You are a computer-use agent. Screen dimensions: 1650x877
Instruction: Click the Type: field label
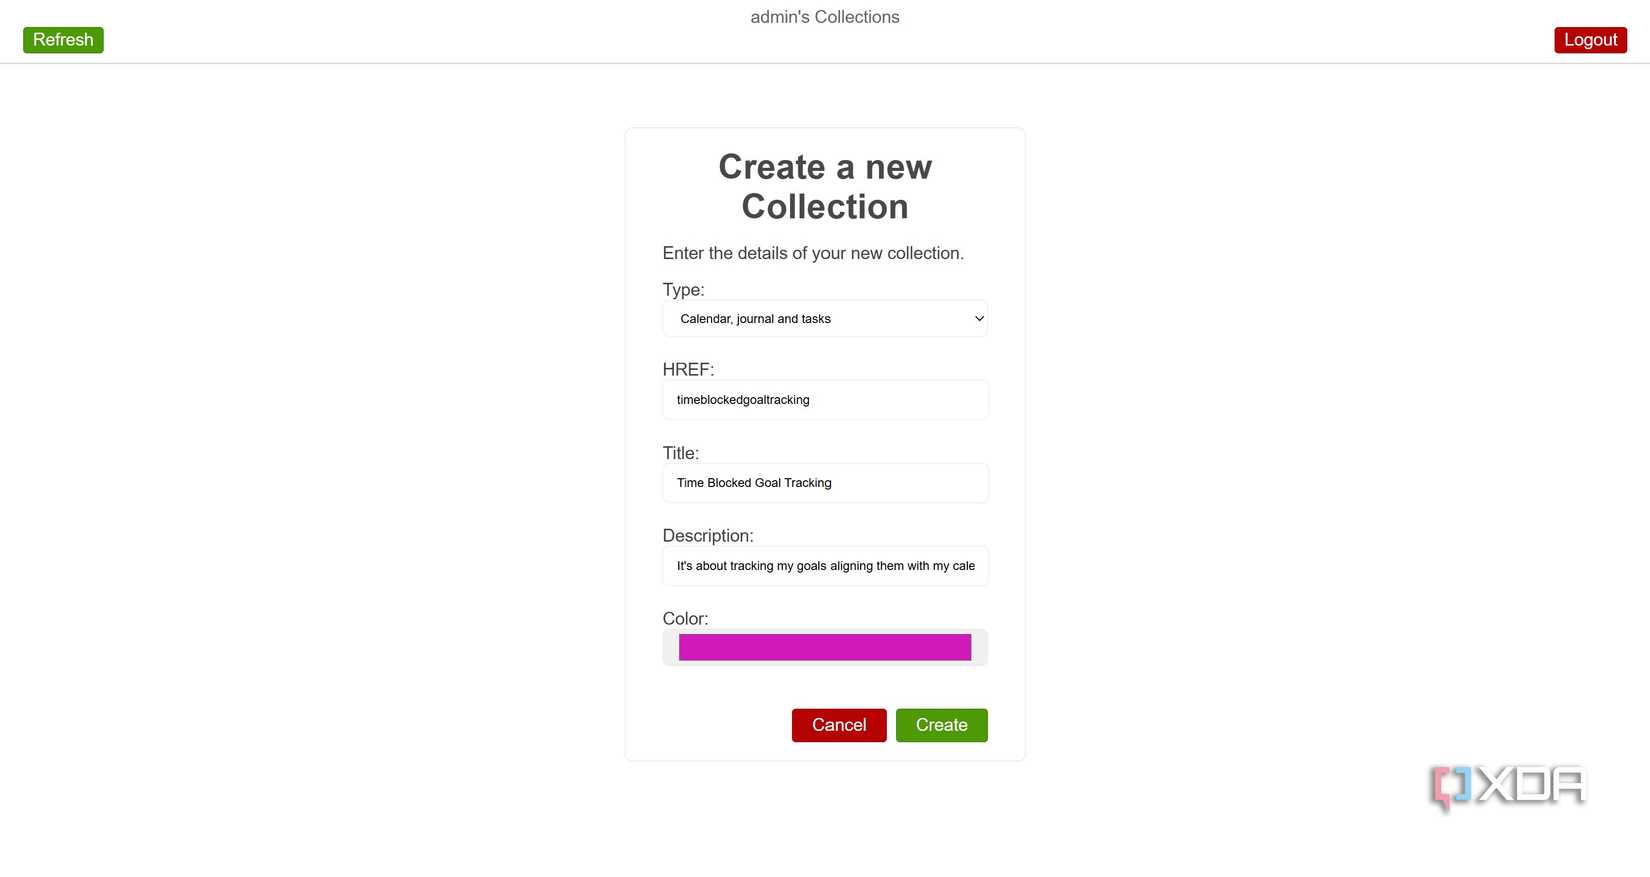click(683, 290)
